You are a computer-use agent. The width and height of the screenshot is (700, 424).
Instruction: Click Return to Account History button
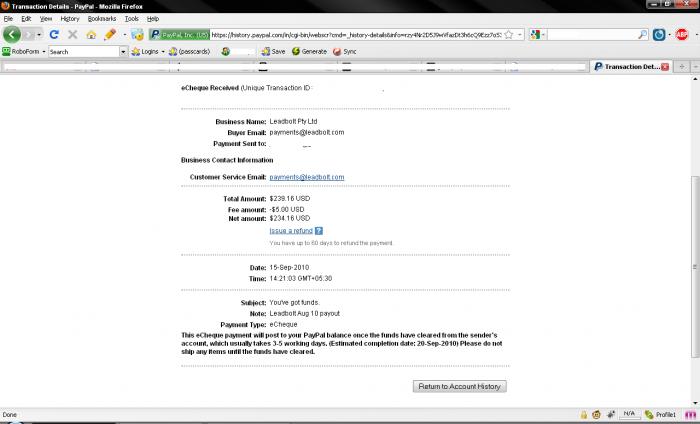tap(459, 387)
